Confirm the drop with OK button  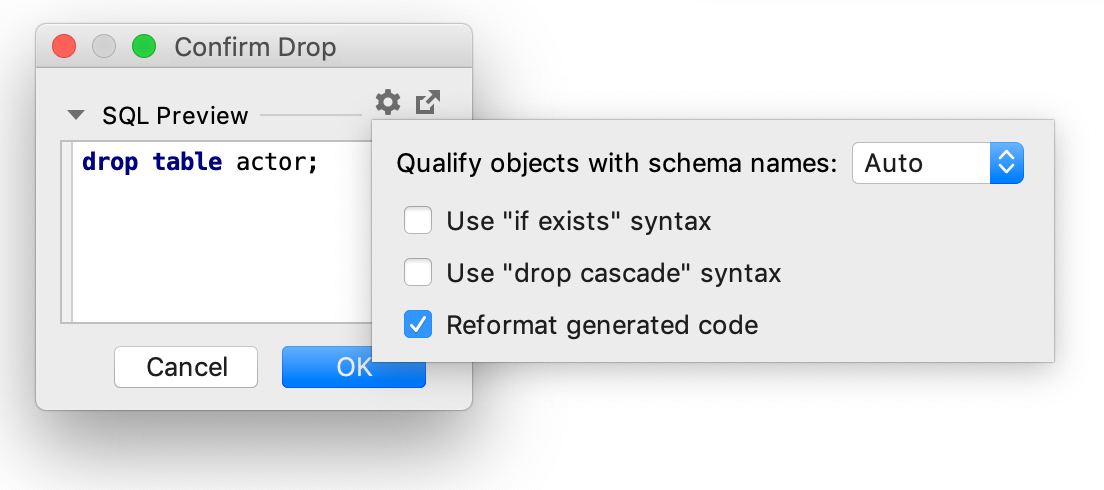coord(353,367)
